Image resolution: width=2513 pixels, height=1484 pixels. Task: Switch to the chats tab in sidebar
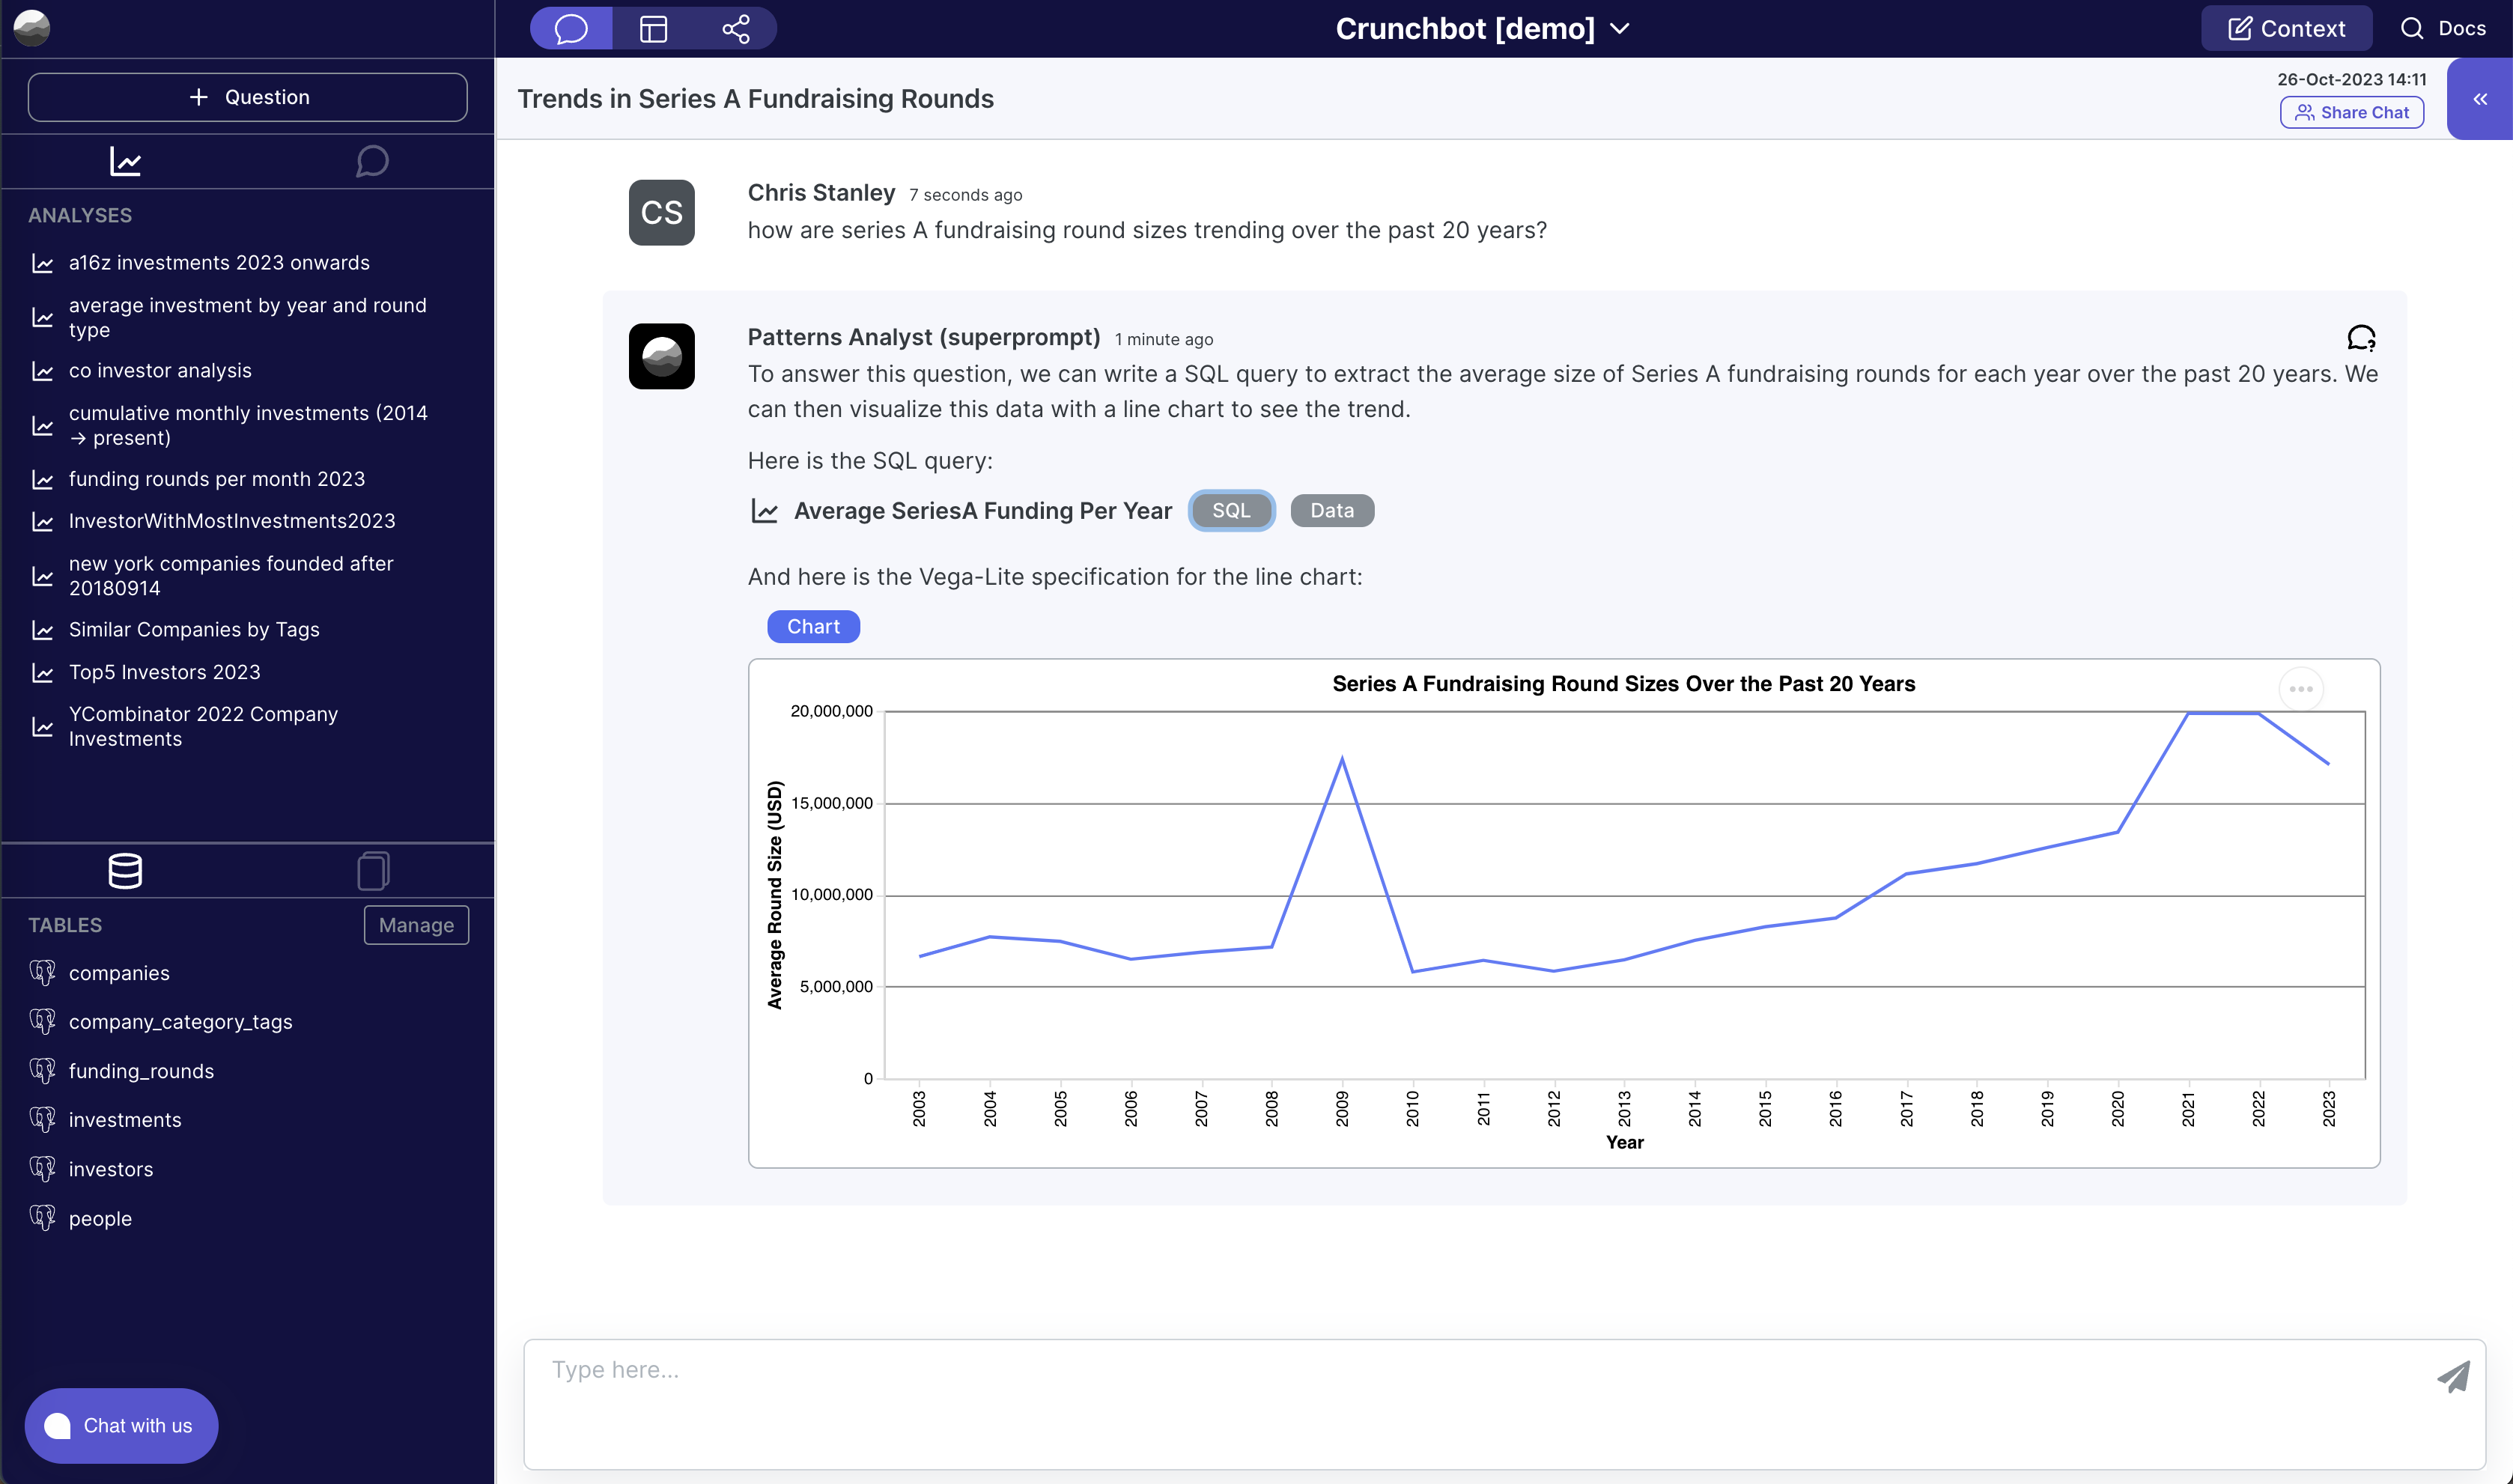(x=372, y=161)
